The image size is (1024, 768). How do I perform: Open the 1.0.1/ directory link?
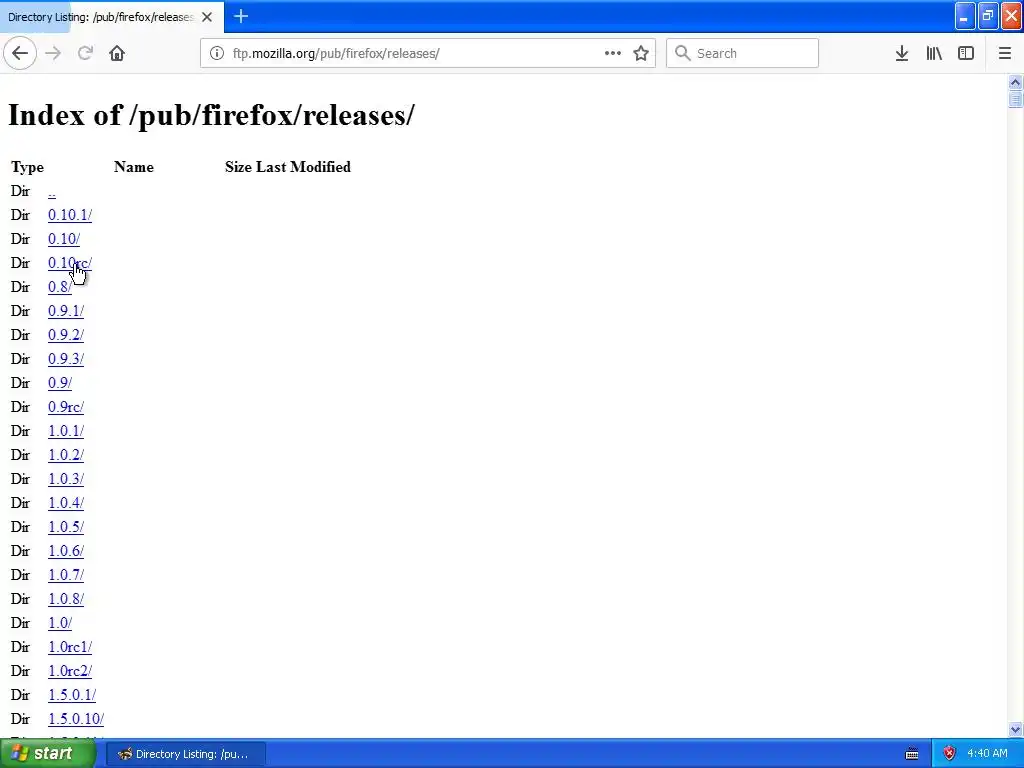tap(66, 431)
